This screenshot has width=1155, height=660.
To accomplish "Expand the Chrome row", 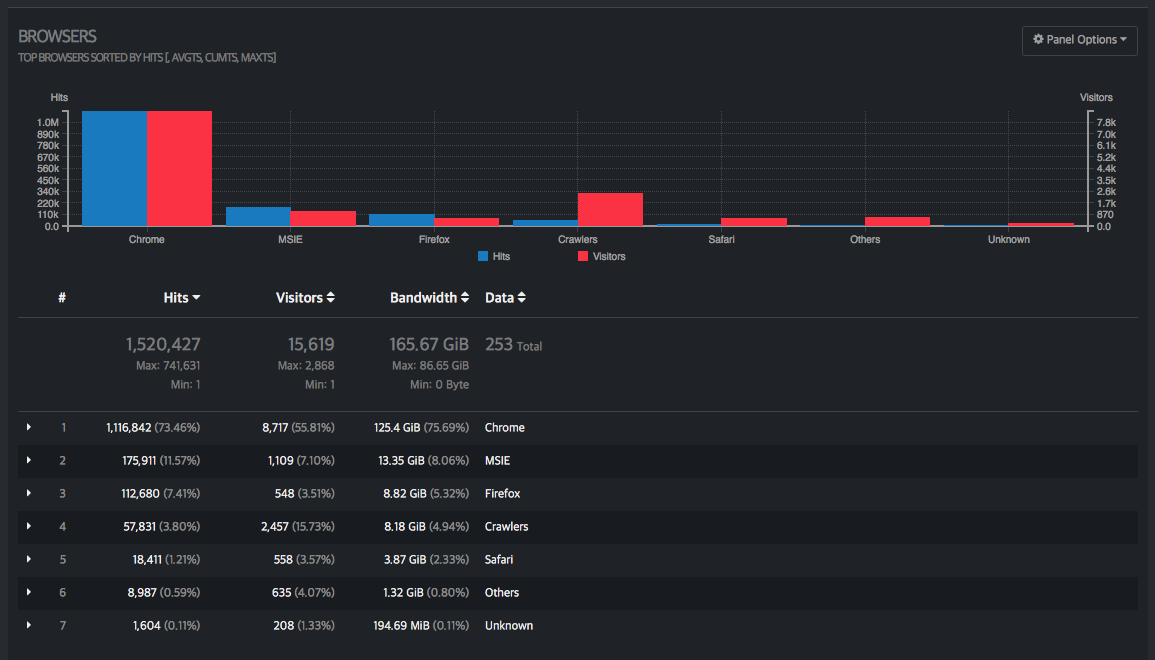I will [x=29, y=428].
